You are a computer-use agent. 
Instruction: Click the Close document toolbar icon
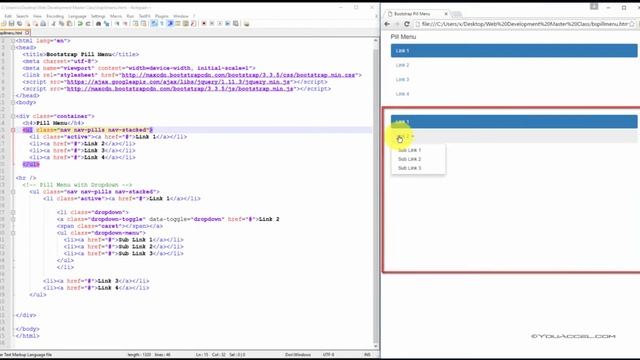[28, 24]
